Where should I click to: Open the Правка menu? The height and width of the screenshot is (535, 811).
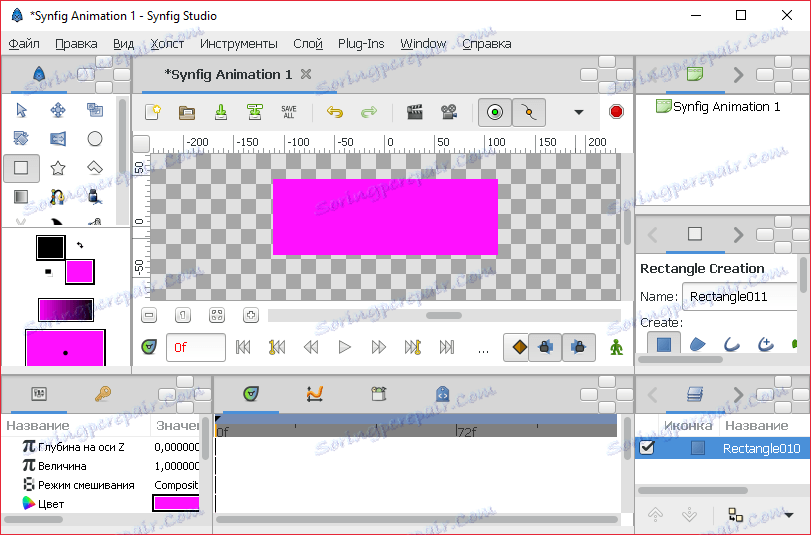76,44
